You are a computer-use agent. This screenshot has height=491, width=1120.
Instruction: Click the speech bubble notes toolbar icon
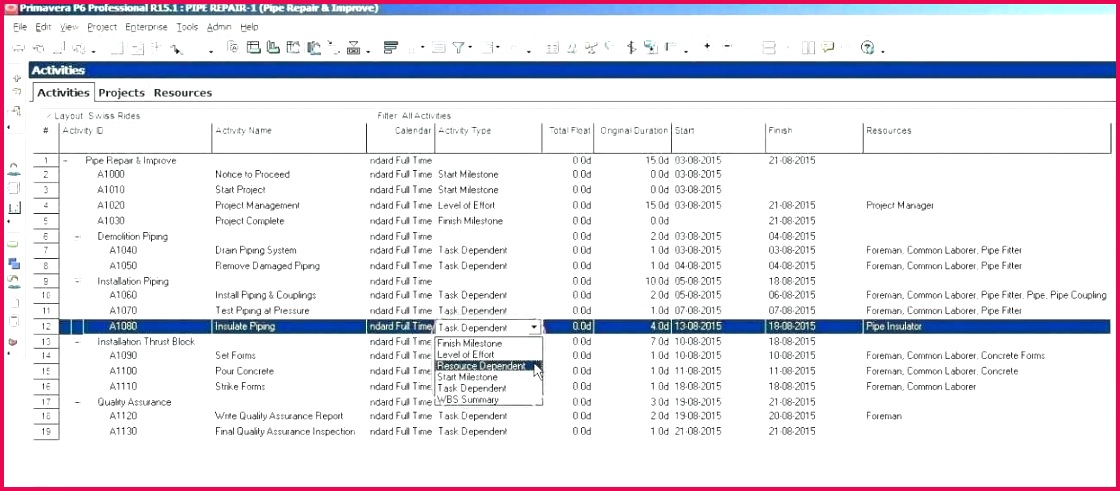[828, 47]
